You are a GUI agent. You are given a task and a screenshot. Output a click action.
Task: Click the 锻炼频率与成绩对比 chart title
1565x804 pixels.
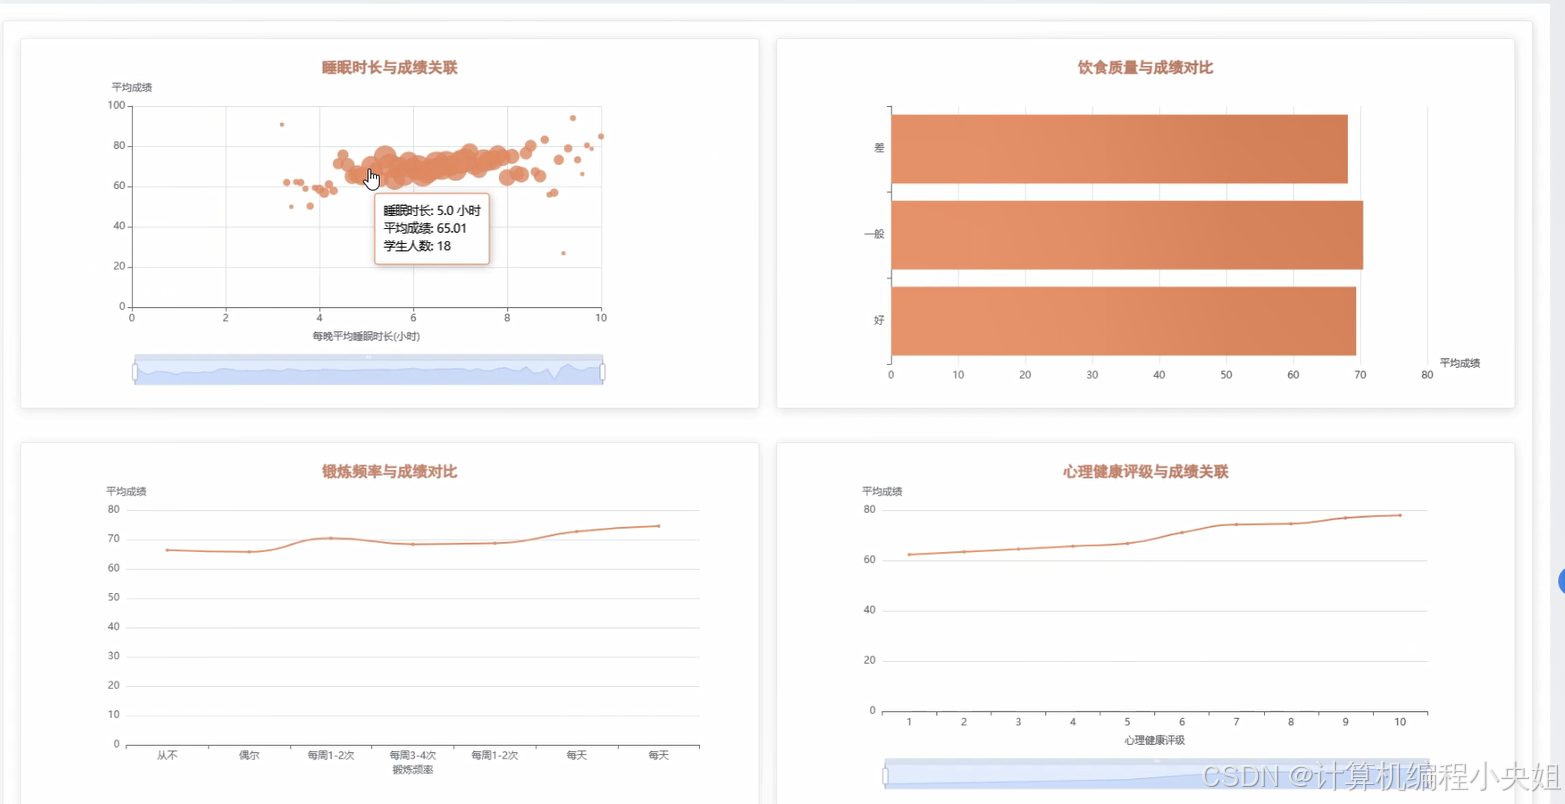tap(390, 472)
